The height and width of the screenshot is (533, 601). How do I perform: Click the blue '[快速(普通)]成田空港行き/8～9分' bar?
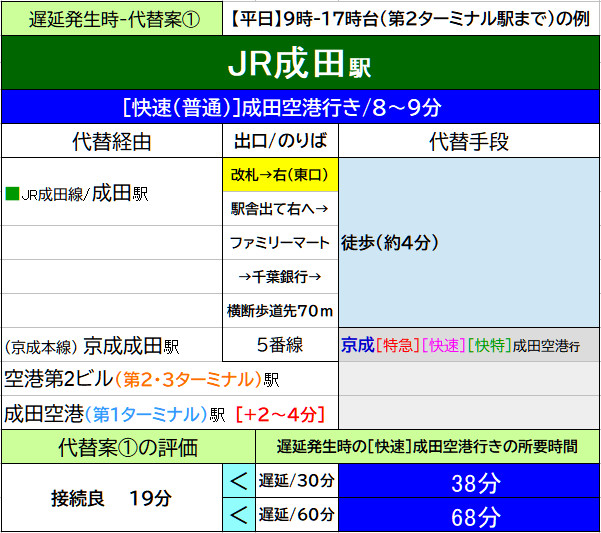tap(300, 107)
